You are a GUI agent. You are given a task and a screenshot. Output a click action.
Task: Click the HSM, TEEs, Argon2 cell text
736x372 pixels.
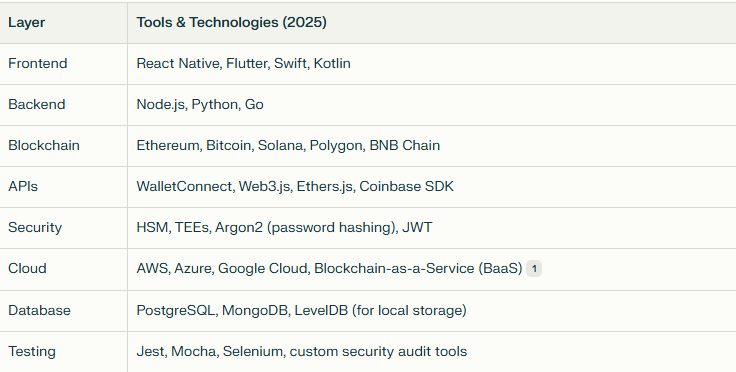point(284,228)
